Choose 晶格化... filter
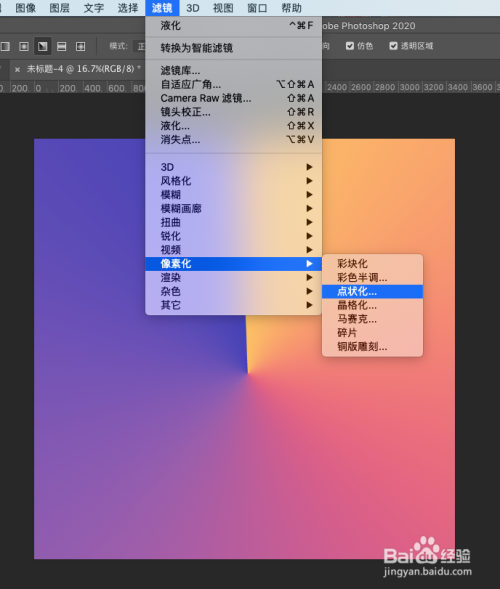Viewport: 500px width, 589px height. 372,305
